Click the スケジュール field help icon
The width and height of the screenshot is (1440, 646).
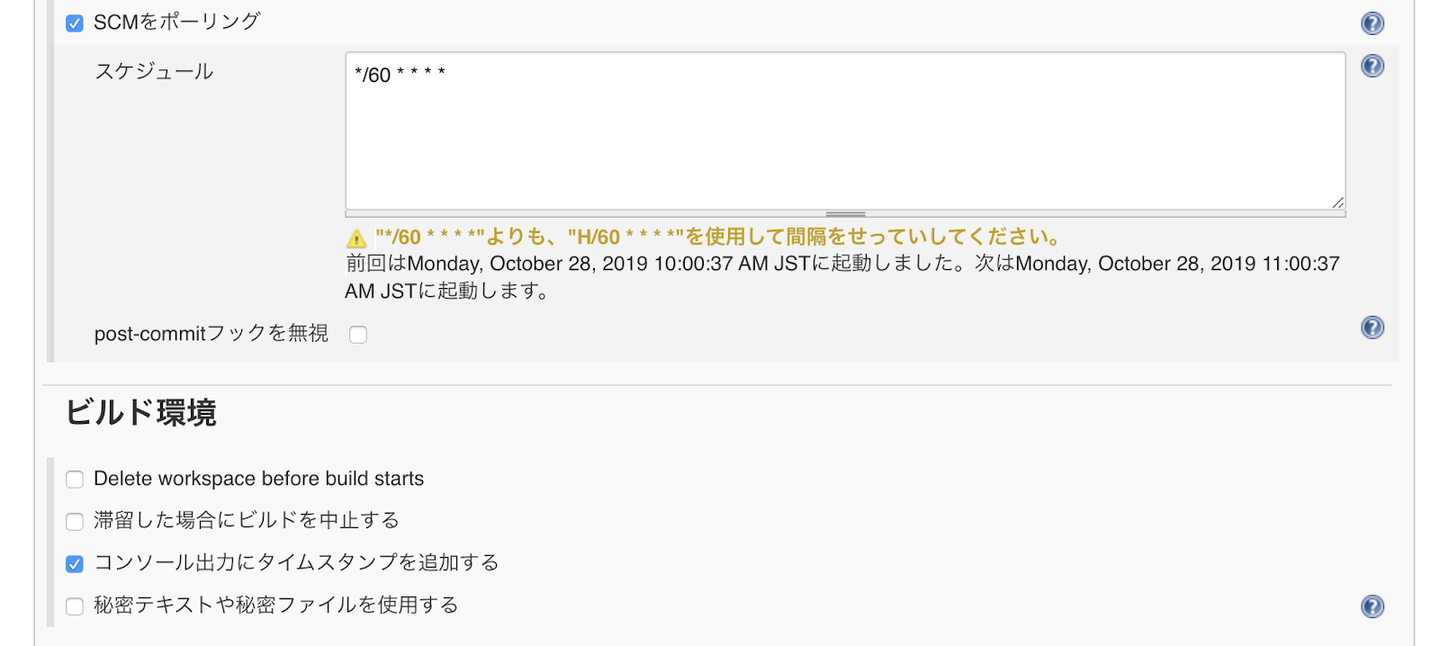coord(1372,66)
